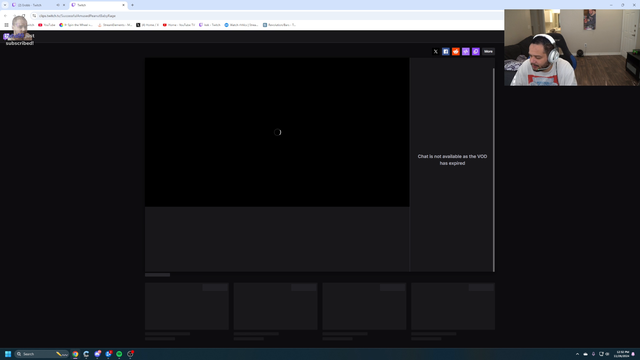Image resolution: width=640 pixels, height=360 pixels.
Task: Close the active Twitch clip tab
Action: 123,5
